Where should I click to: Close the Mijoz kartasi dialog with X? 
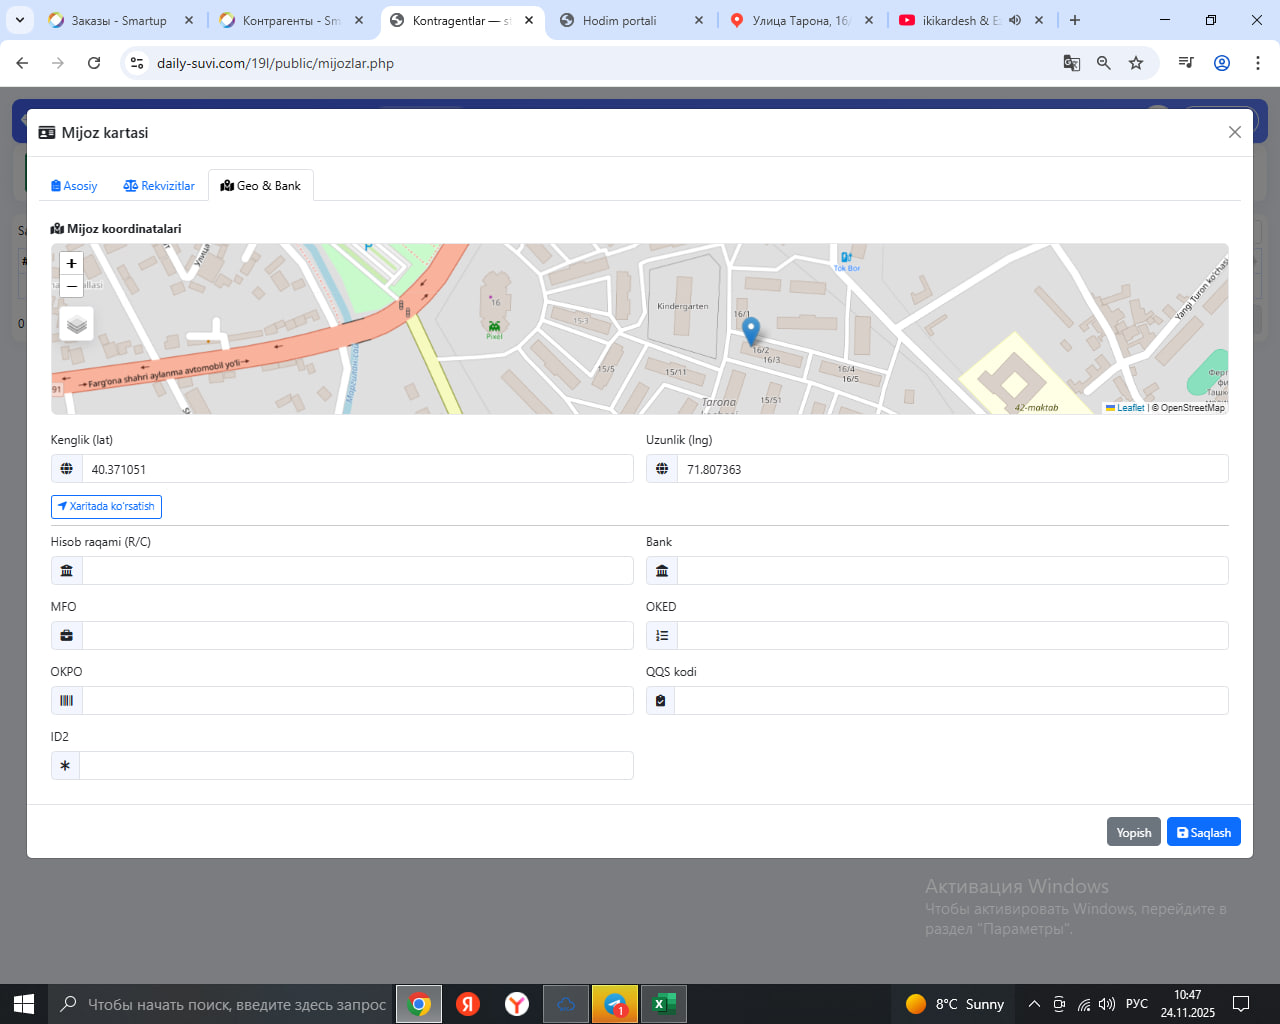1234,132
